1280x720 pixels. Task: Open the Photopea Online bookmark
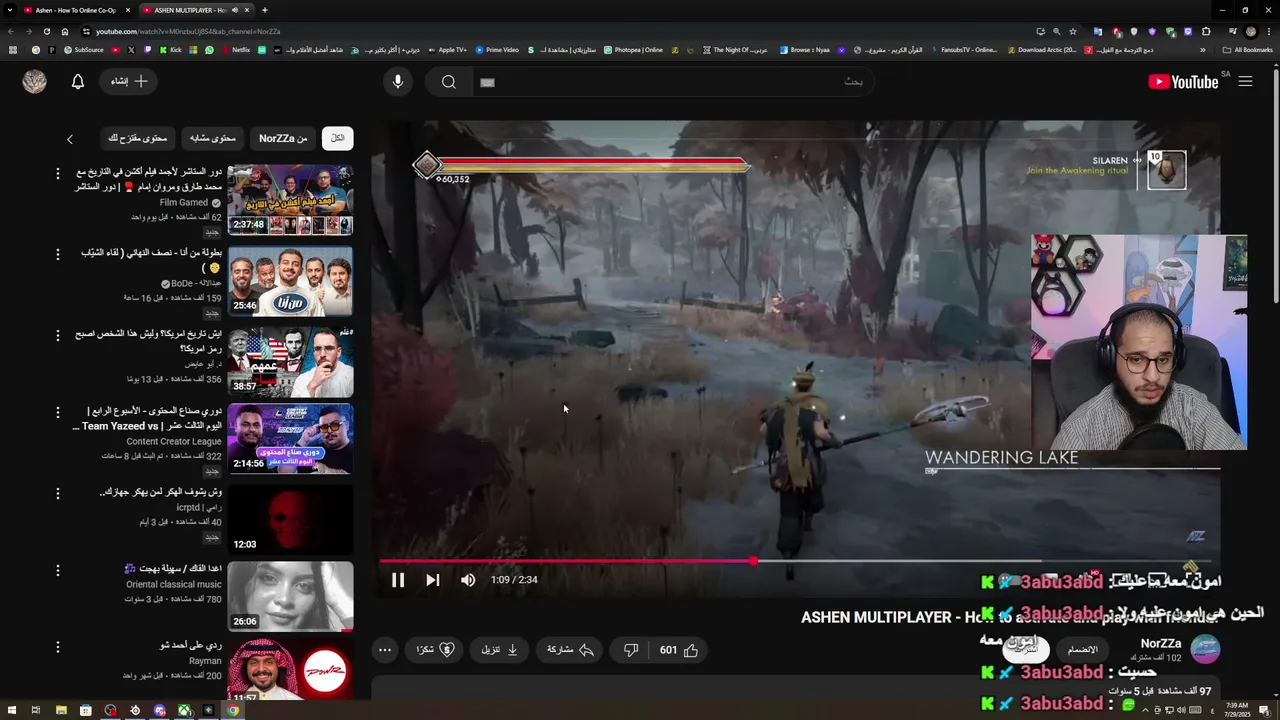634,50
